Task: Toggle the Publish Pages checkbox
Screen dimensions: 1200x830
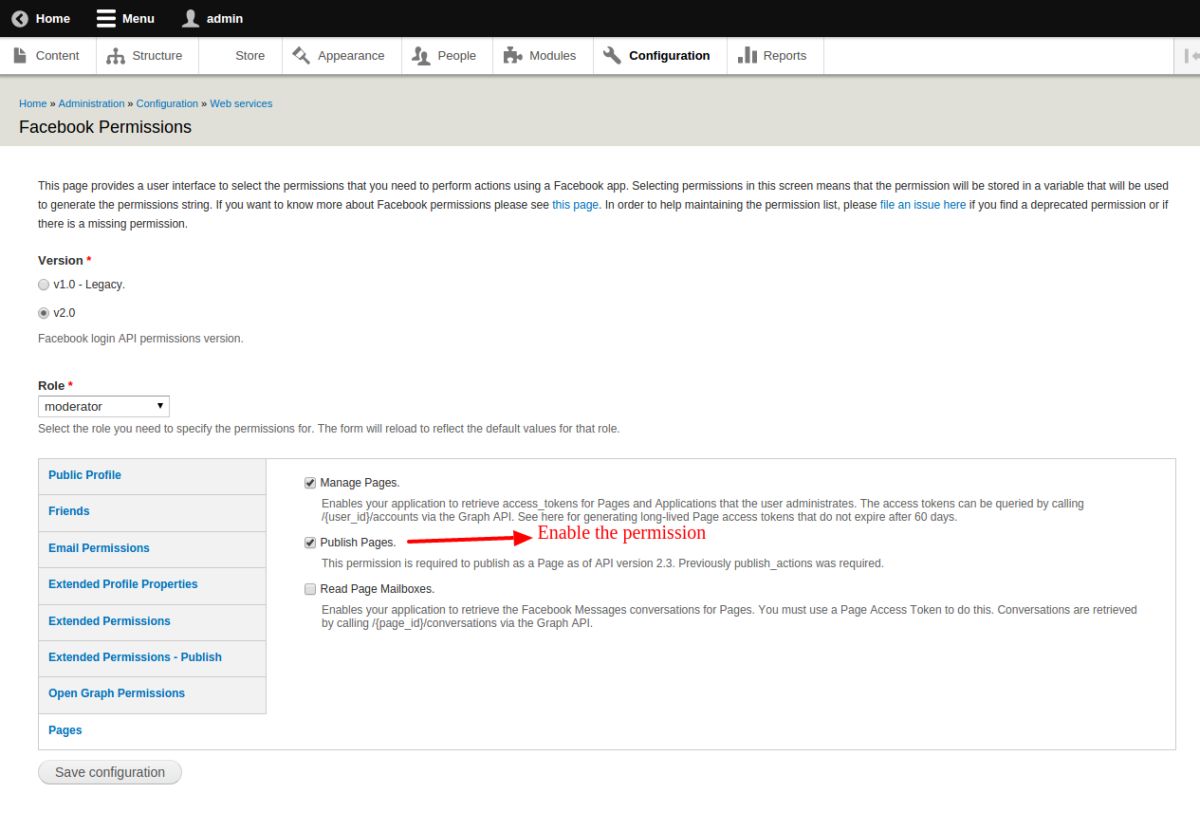Action: [x=310, y=543]
